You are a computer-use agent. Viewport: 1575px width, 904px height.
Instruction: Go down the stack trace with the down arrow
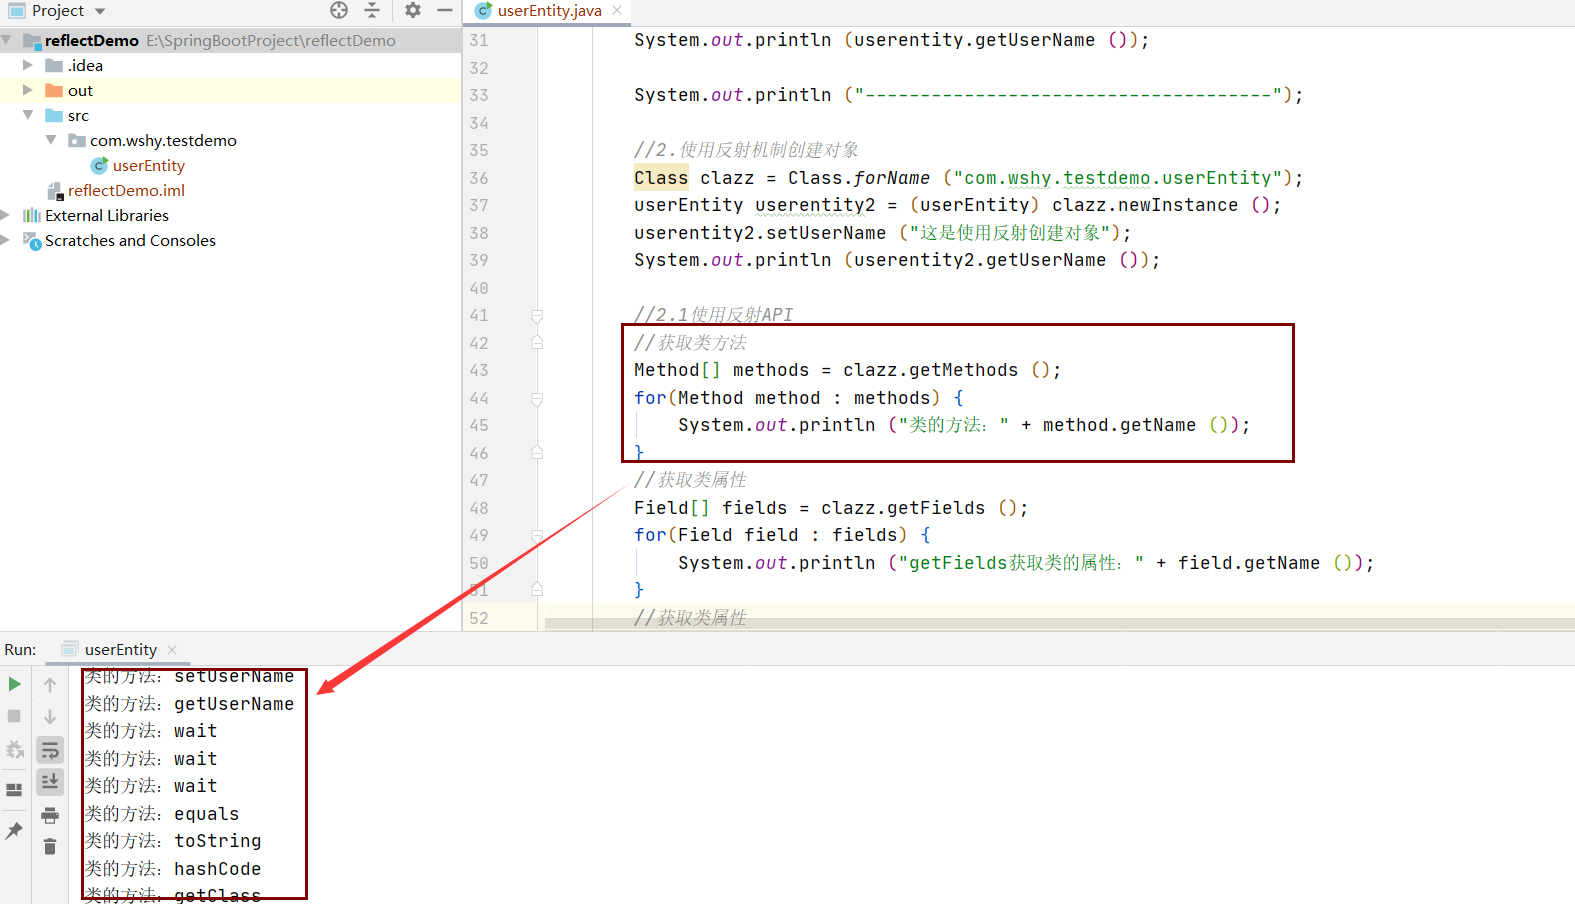50,717
